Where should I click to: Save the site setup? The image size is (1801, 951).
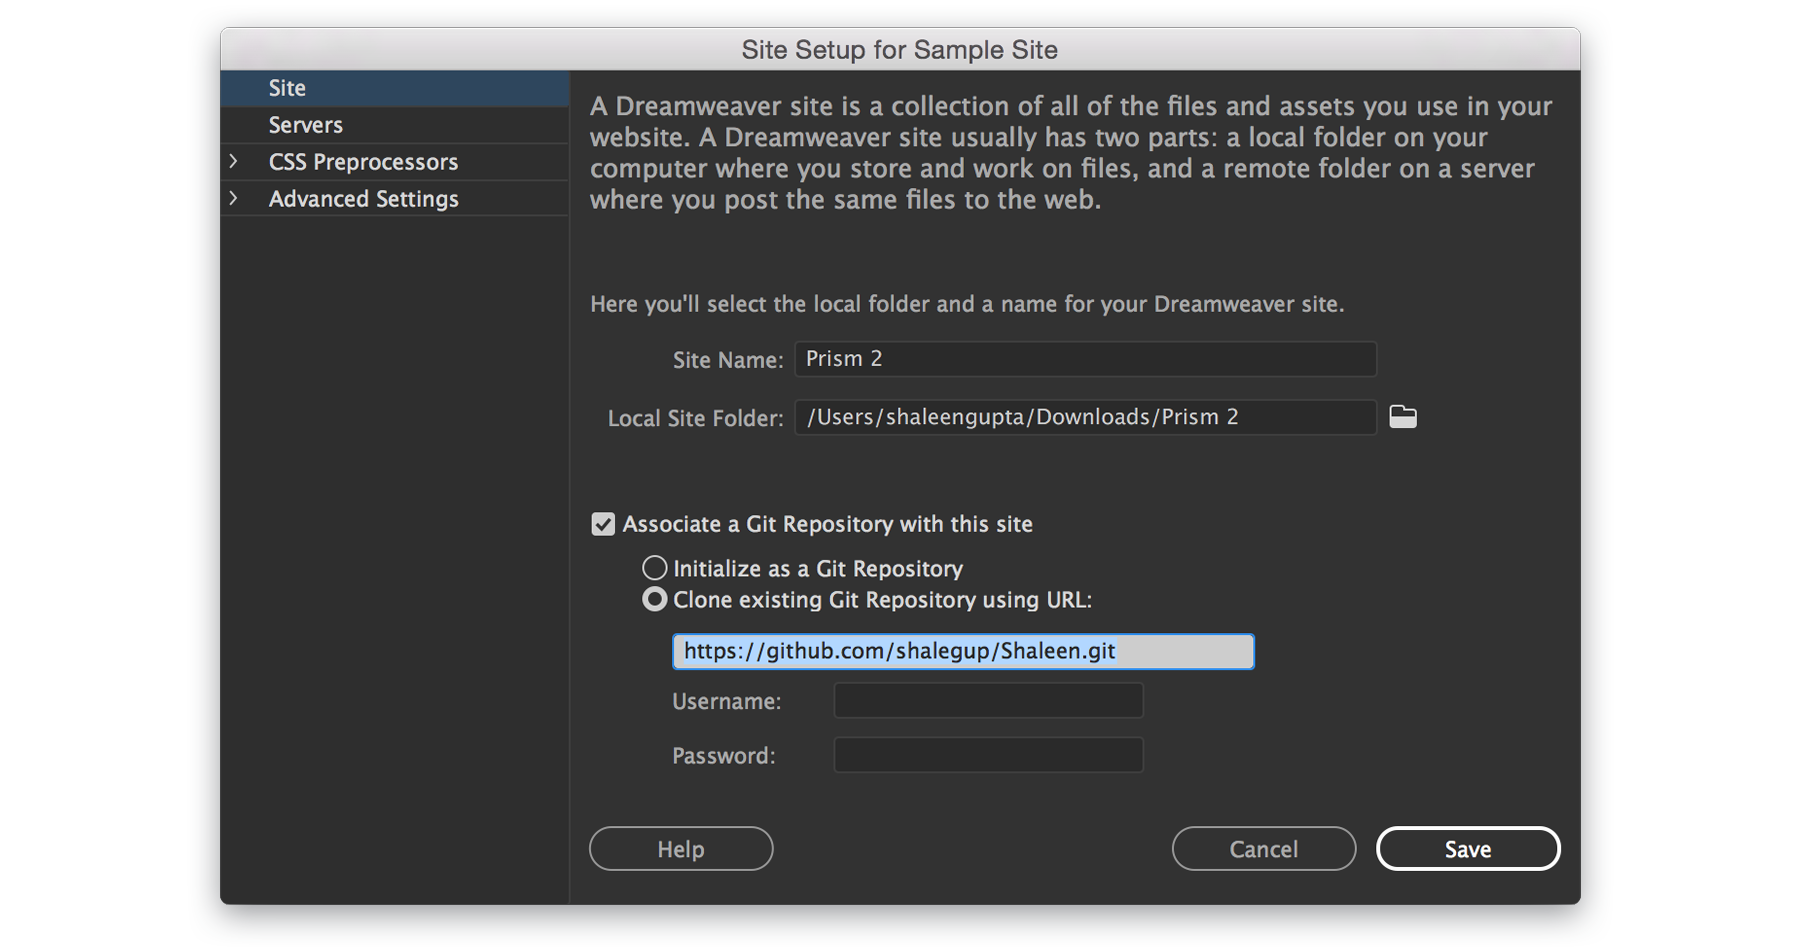coord(1468,848)
